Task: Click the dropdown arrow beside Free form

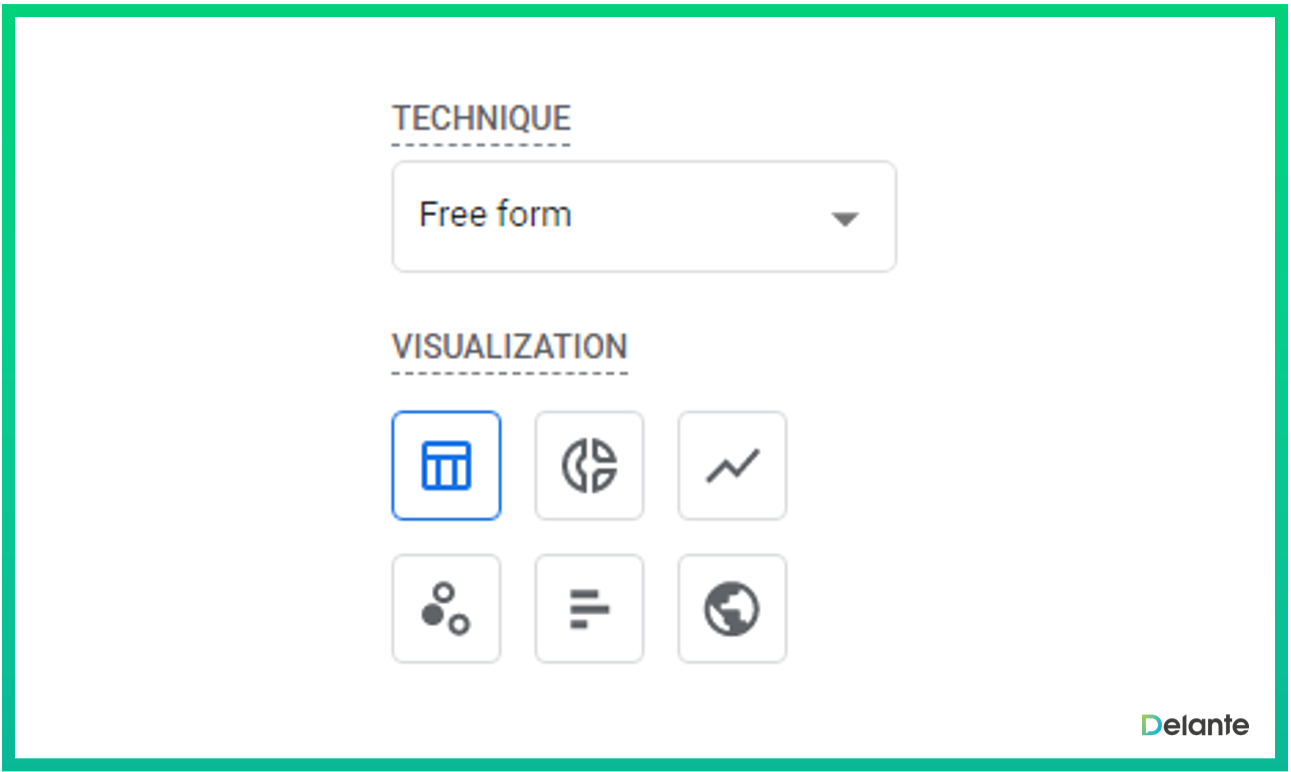Action: pos(845,219)
